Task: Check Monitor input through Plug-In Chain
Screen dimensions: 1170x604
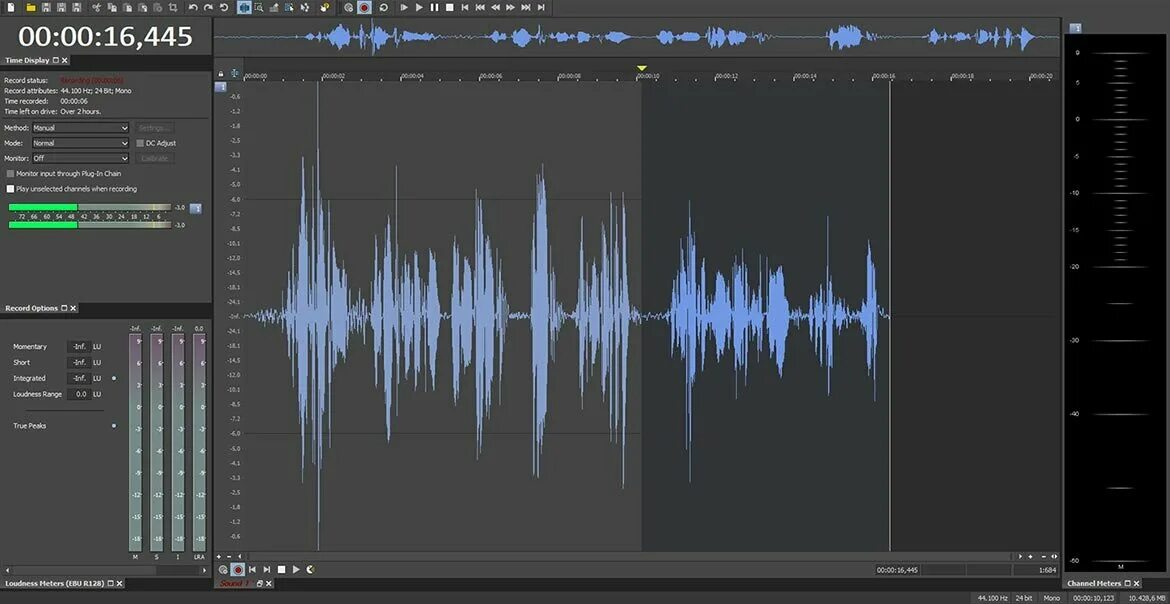Action: 10,173
